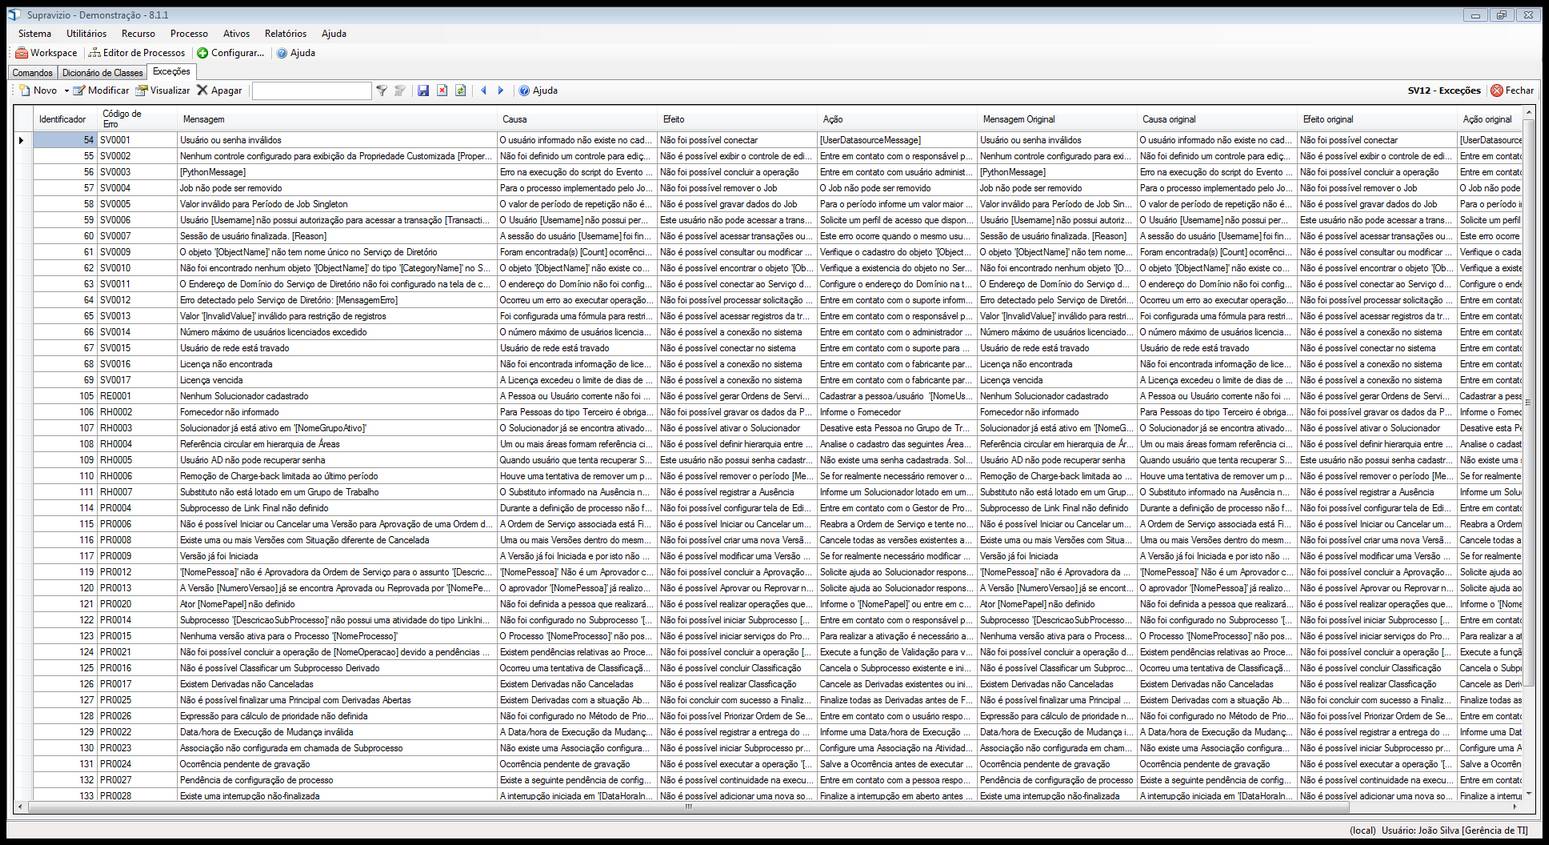The width and height of the screenshot is (1549, 845).
Task: Select error code PR0020
Action: (x=137, y=604)
